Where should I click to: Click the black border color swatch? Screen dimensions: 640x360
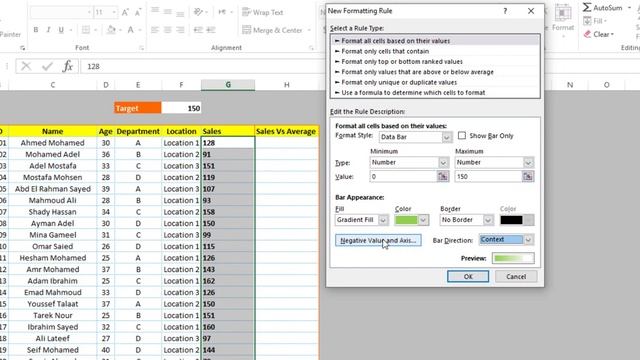click(x=511, y=220)
